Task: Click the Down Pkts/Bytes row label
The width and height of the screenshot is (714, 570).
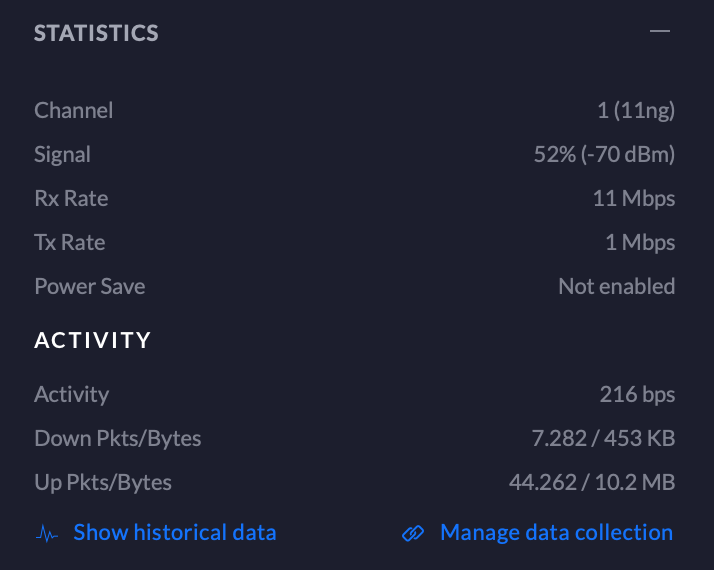Action: (117, 438)
